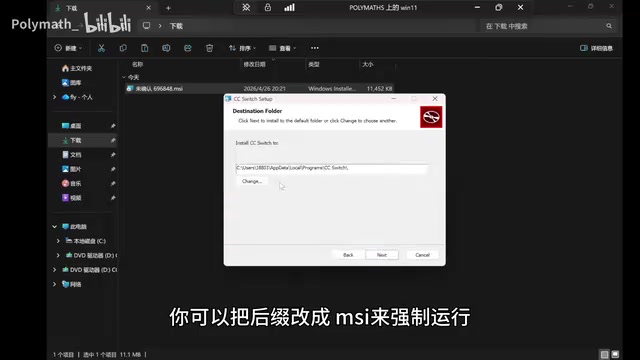The width and height of the screenshot is (640, 360).
Task: Open 视频 (Videos) in sidebar
Action: [x=71, y=198]
